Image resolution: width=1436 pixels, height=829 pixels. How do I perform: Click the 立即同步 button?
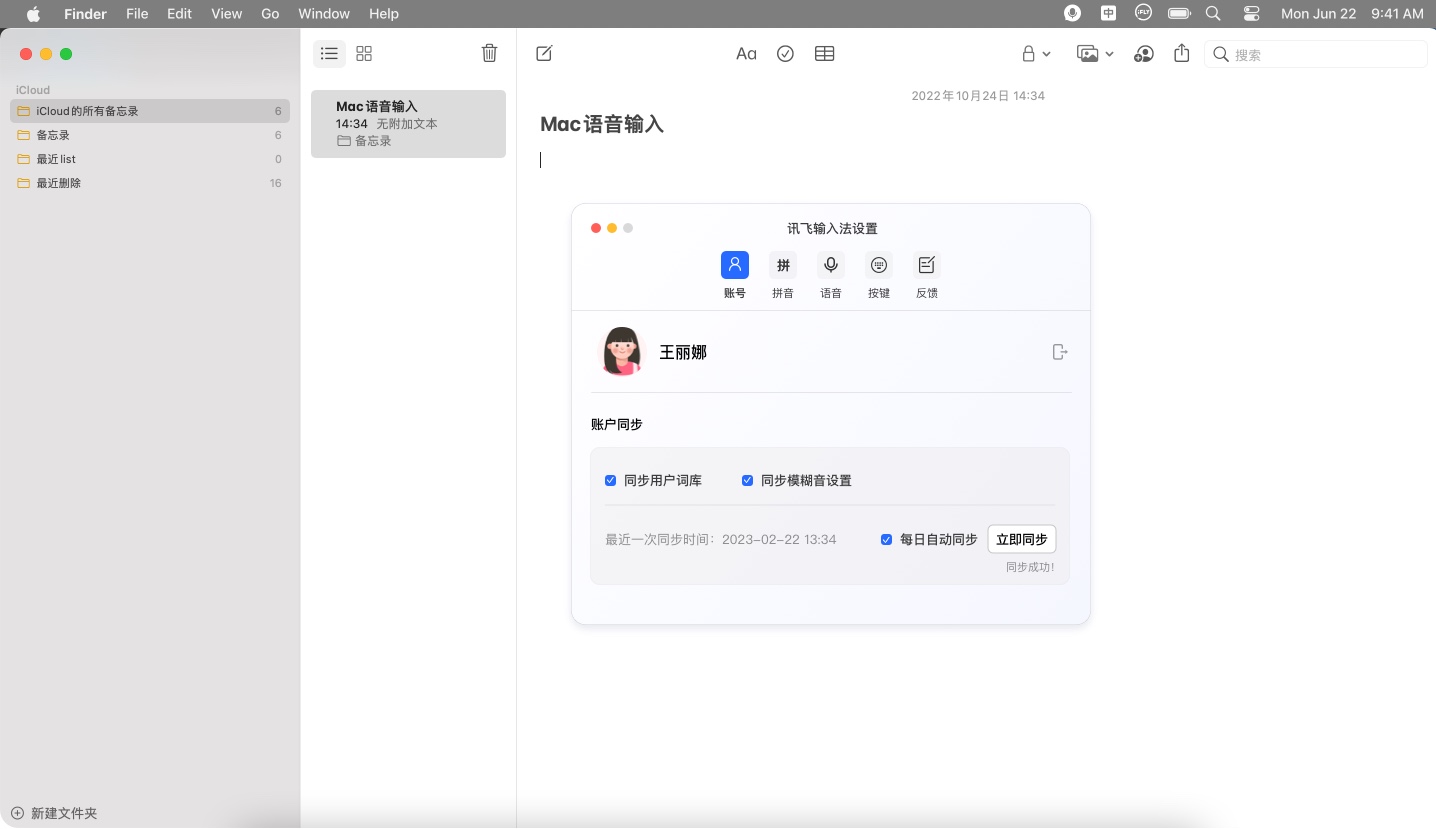tap(1021, 539)
